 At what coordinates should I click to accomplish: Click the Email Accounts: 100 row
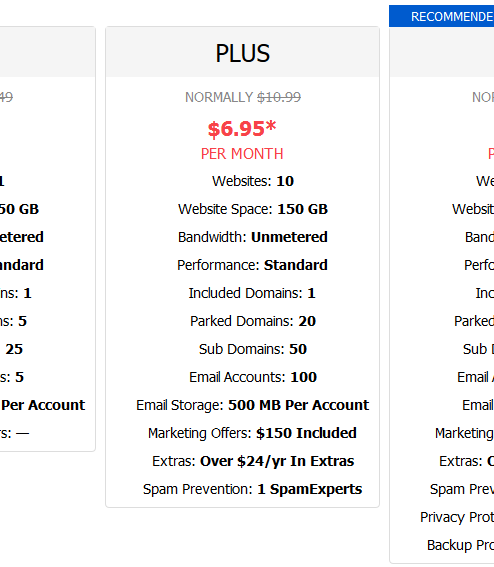point(253,377)
